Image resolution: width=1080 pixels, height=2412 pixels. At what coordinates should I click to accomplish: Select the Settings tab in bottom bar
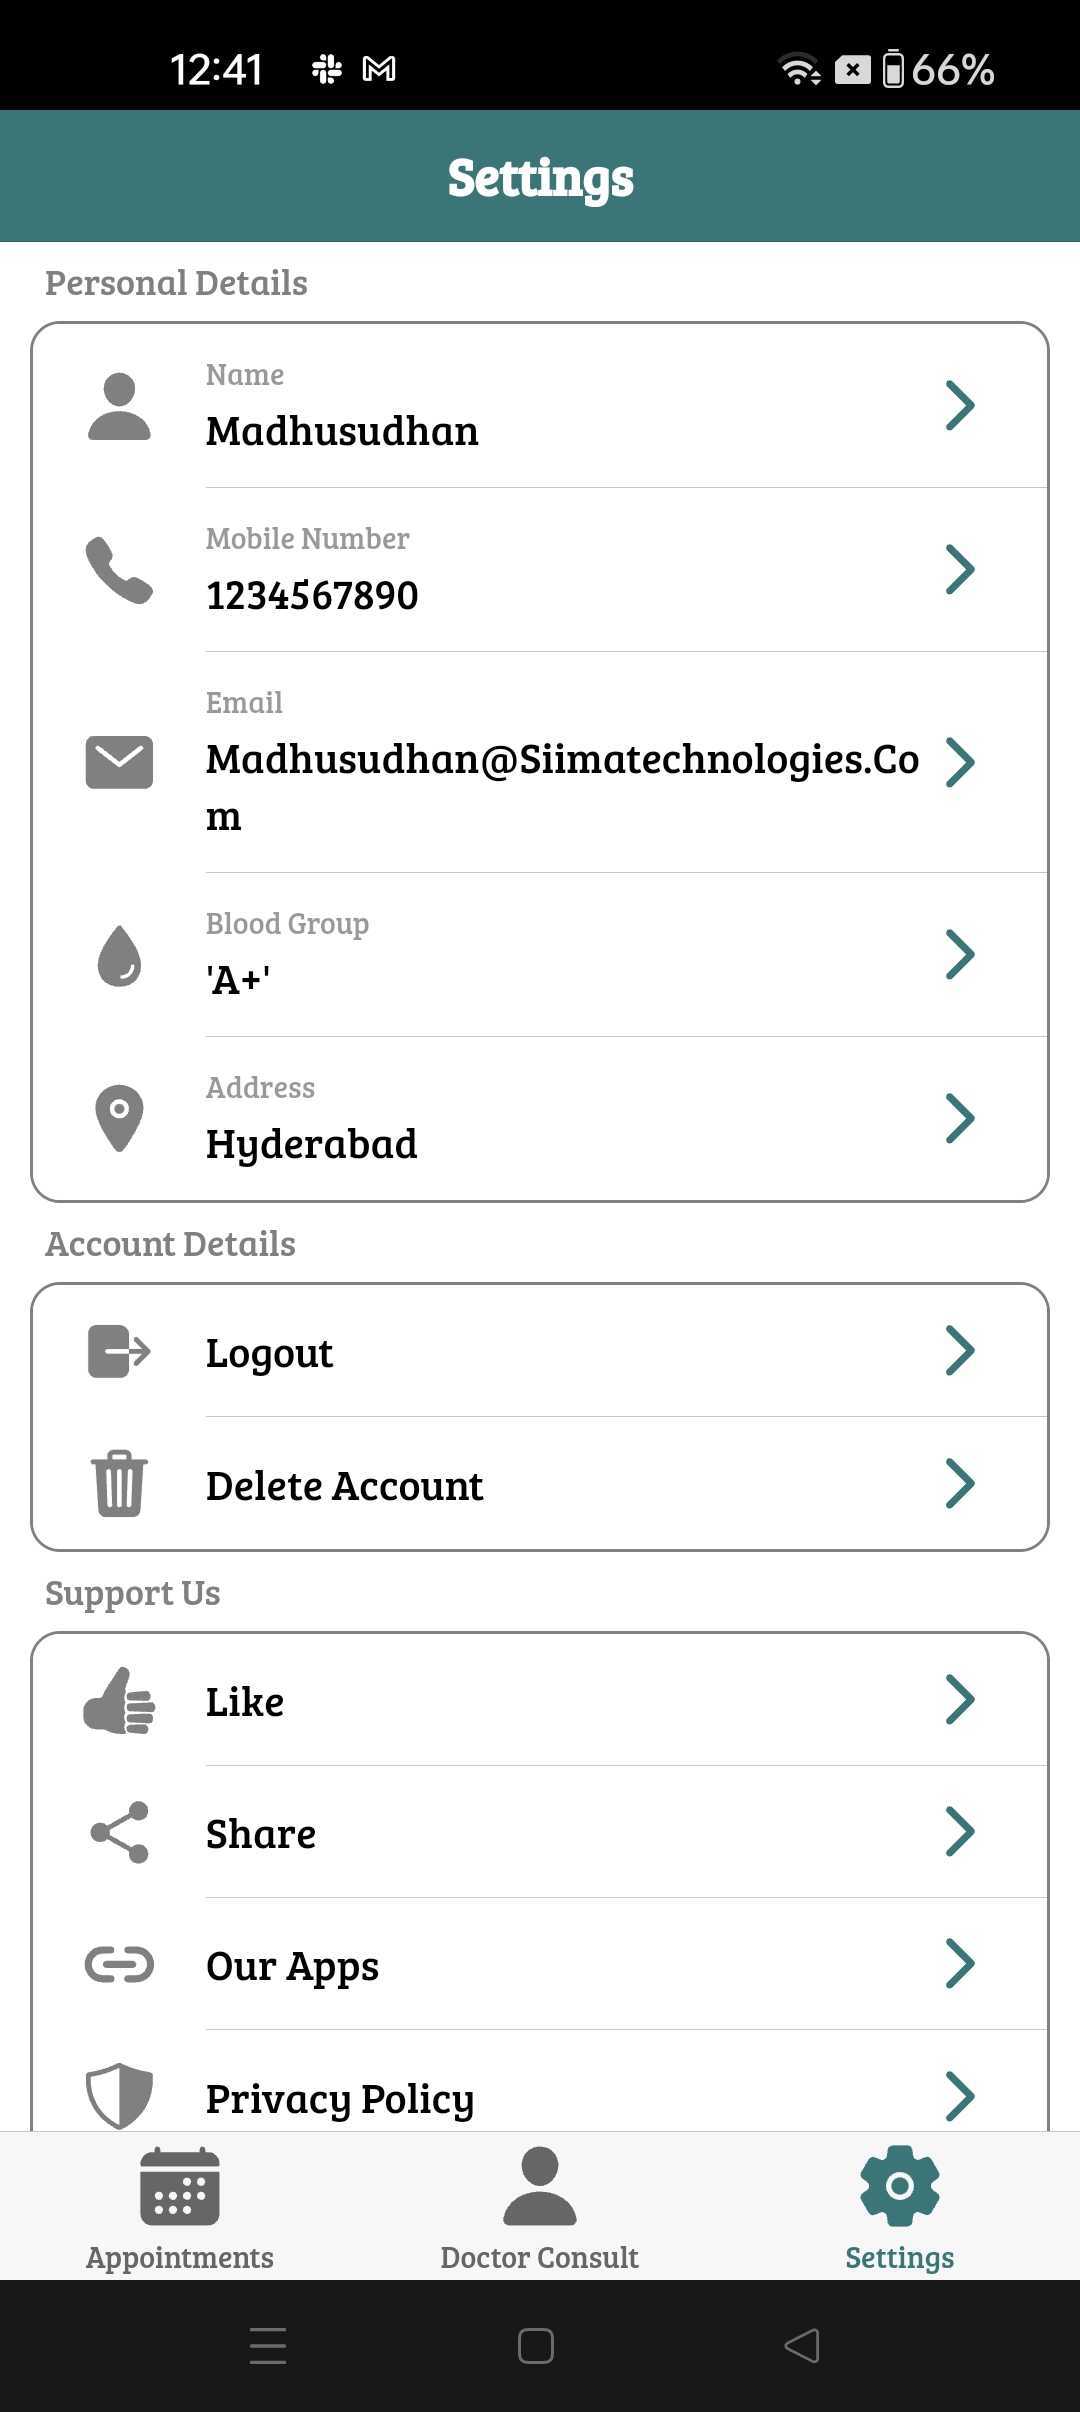[x=899, y=2206]
